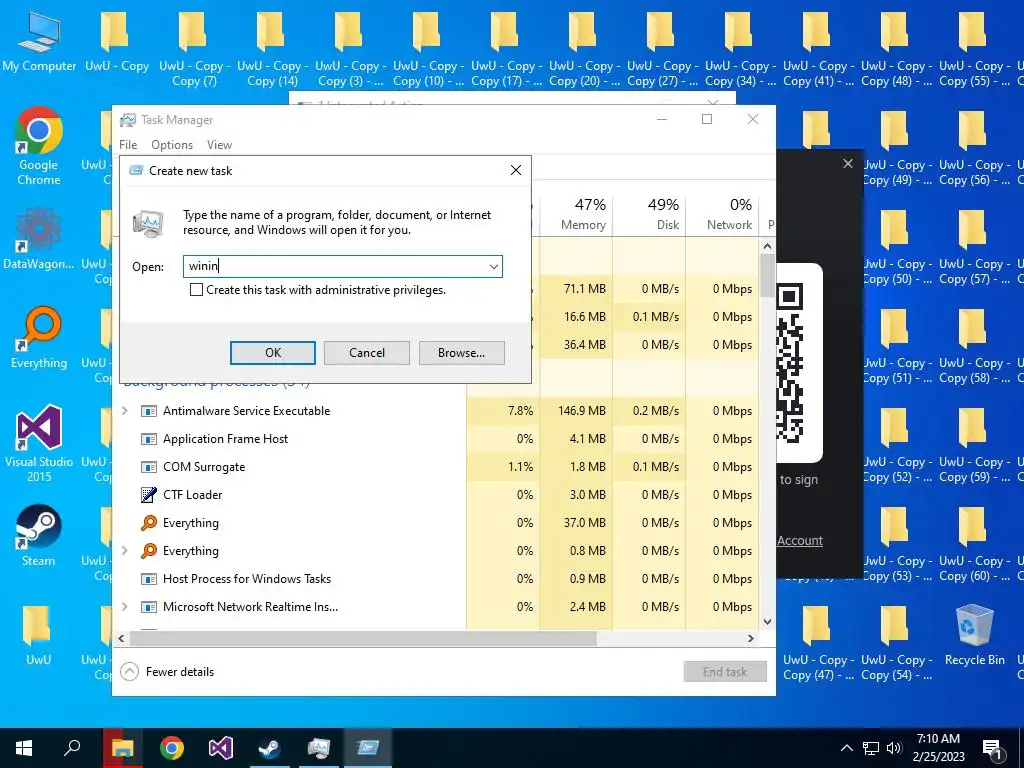Image resolution: width=1024 pixels, height=768 pixels.
Task: Open Everything search desktop shortcut
Action: pos(39,338)
